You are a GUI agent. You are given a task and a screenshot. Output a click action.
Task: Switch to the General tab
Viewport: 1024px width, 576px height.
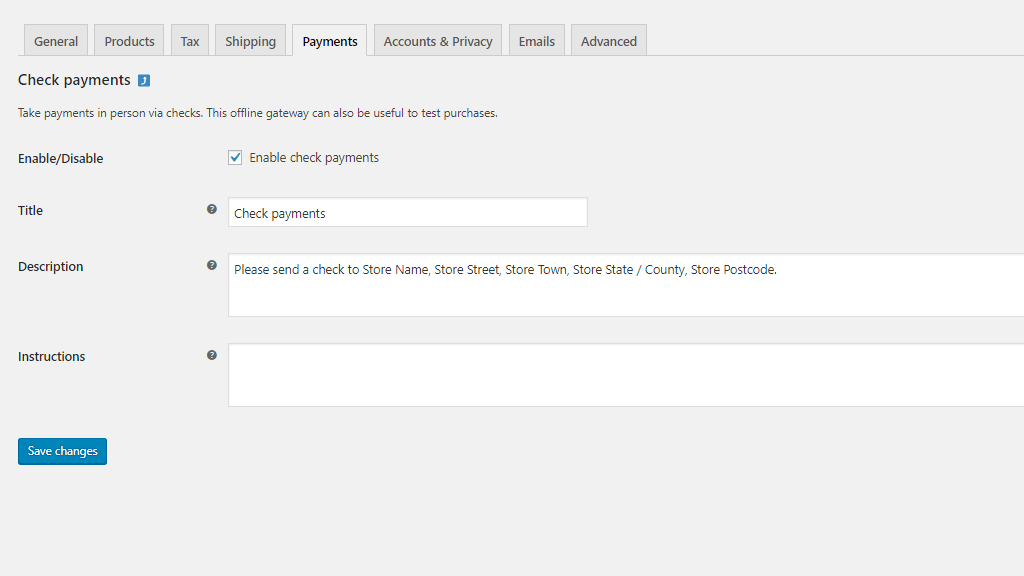[56, 41]
